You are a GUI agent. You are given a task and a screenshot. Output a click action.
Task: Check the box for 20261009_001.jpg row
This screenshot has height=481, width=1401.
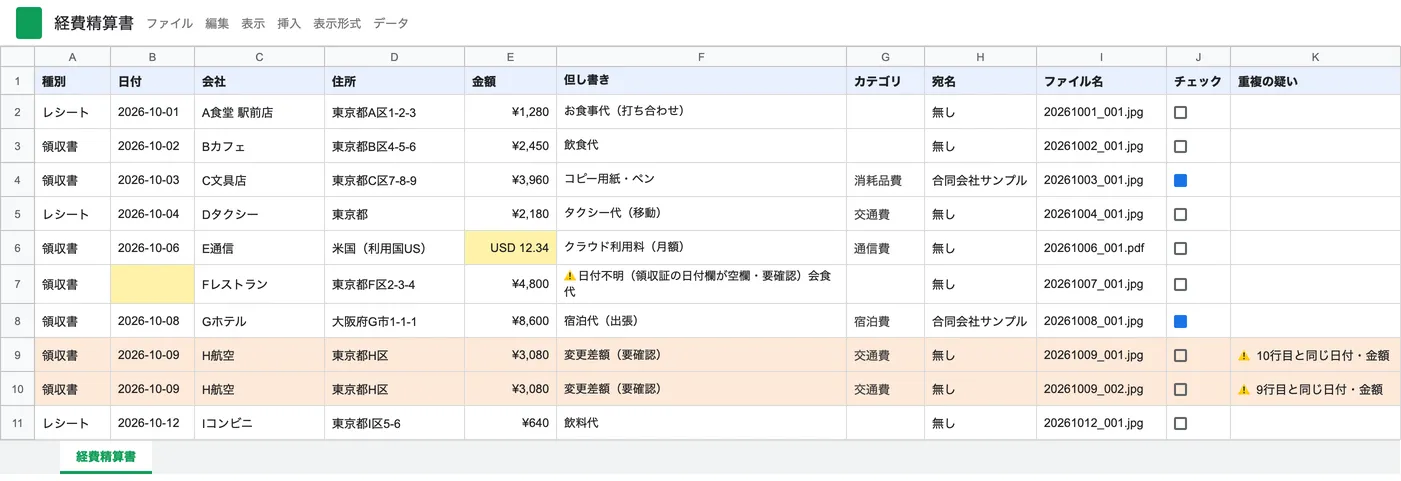click(1180, 355)
